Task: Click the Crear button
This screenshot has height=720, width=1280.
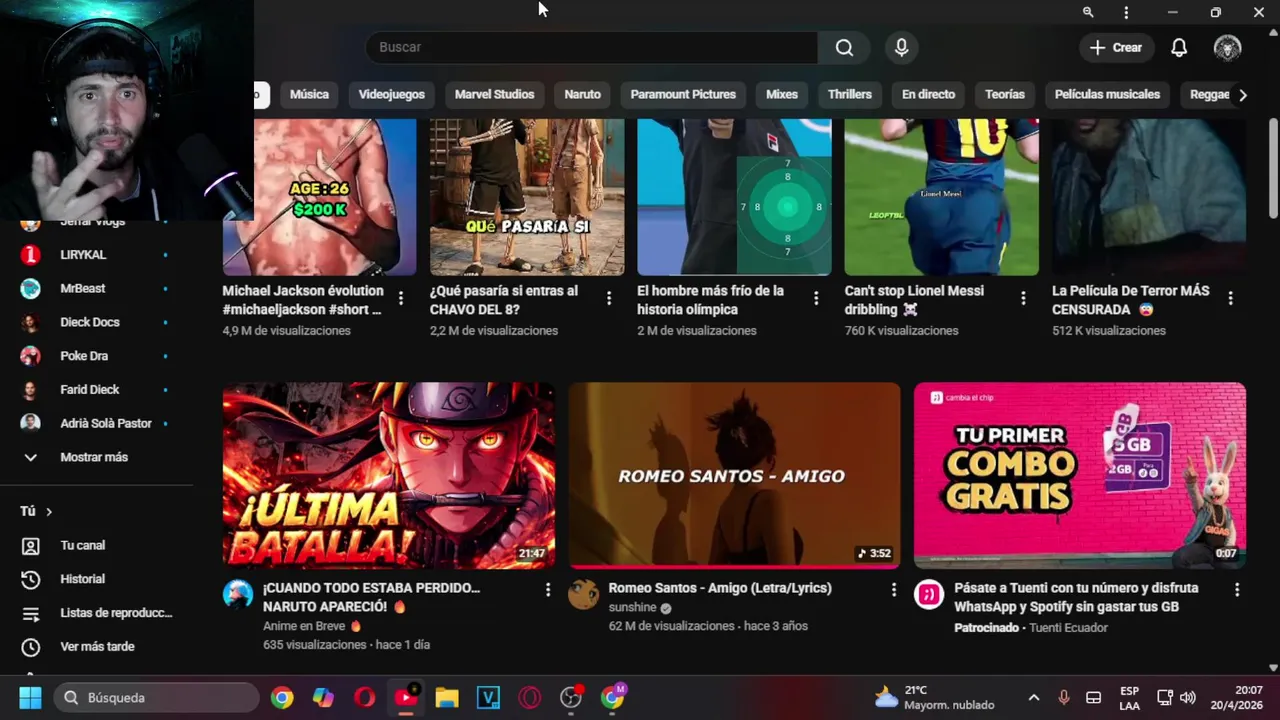Action: click(x=1116, y=47)
